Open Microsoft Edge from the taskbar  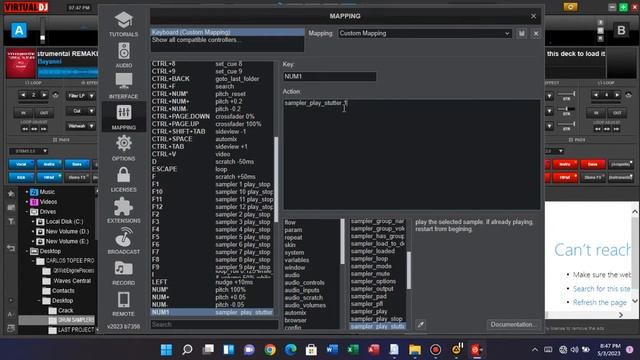coord(291,349)
